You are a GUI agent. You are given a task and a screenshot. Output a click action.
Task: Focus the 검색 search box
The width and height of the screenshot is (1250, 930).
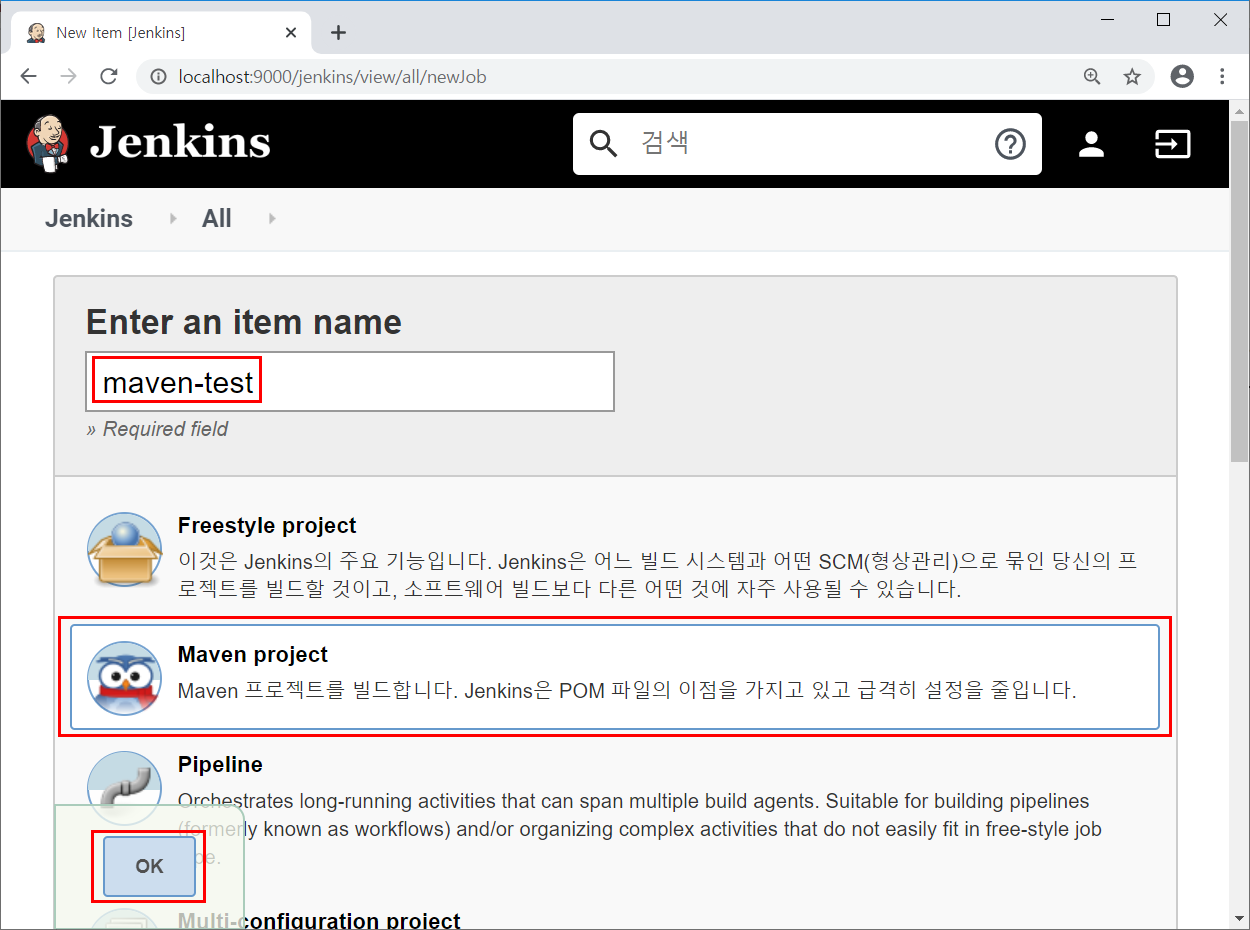(807, 144)
